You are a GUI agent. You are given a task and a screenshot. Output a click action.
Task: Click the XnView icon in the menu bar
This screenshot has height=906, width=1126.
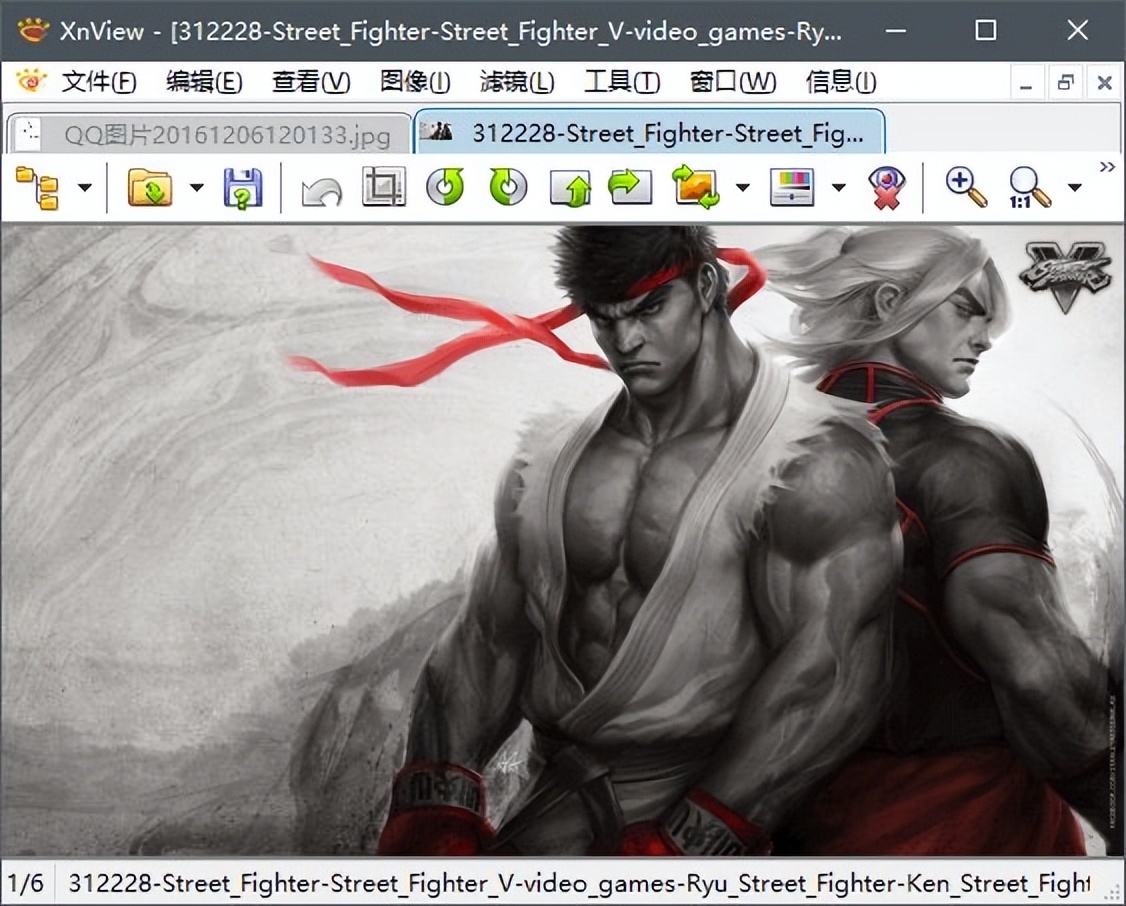(x=31, y=81)
